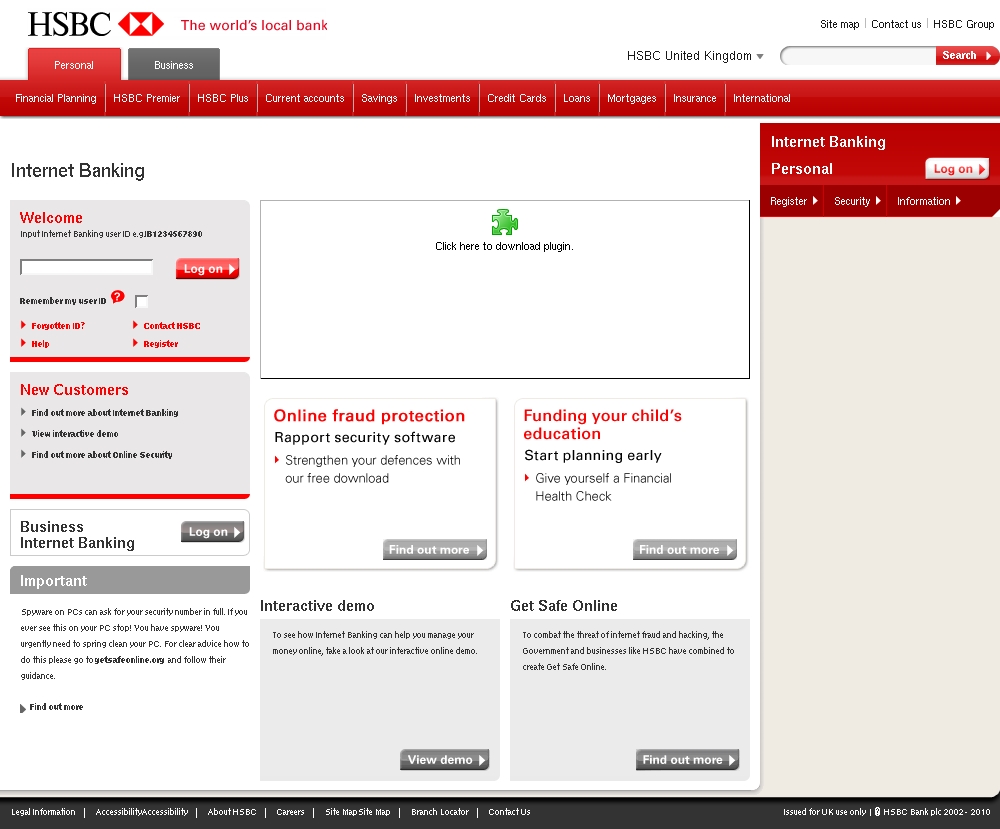Click Find out more under Online fraud protection

(434, 550)
